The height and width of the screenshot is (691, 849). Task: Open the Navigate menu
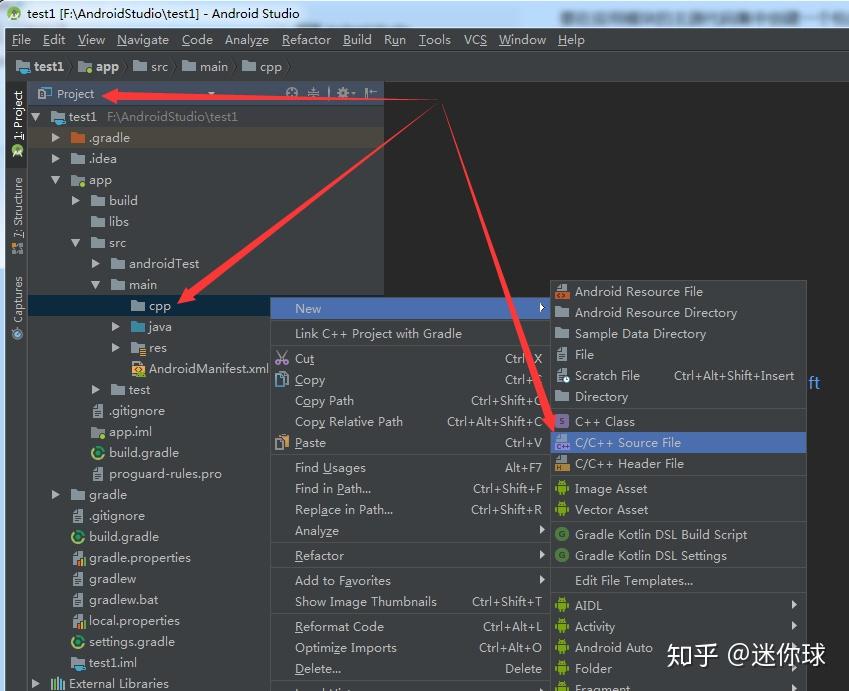tap(143, 40)
